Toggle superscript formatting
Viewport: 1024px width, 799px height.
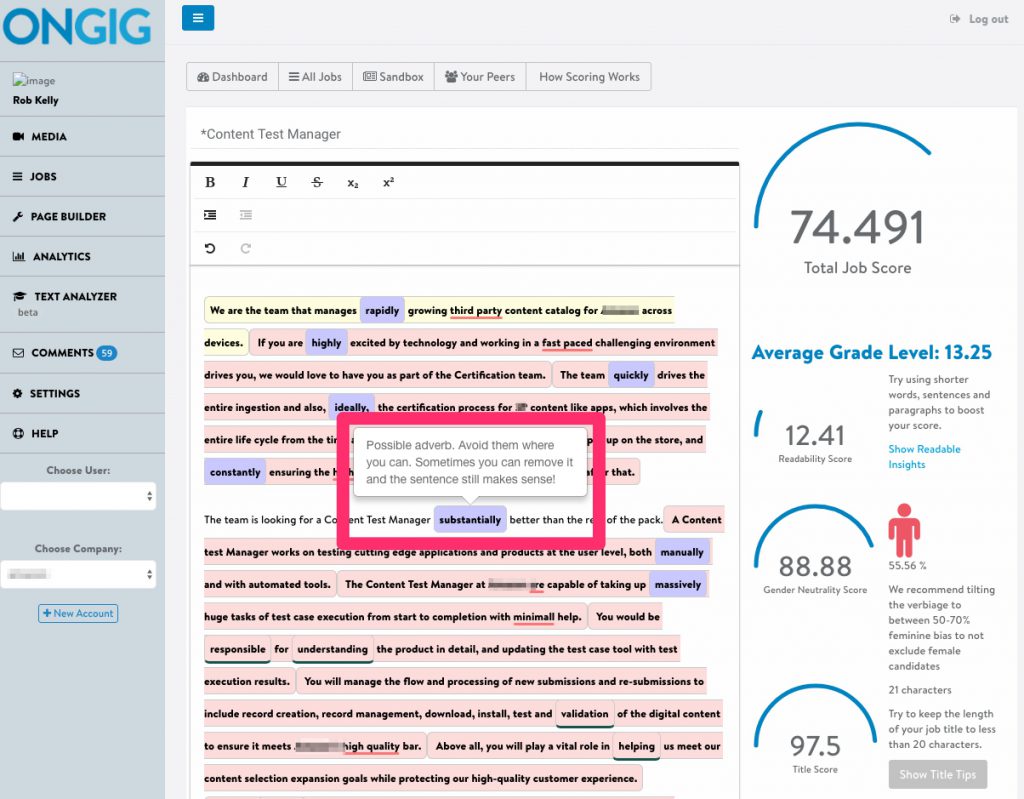[x=388, y=183]
